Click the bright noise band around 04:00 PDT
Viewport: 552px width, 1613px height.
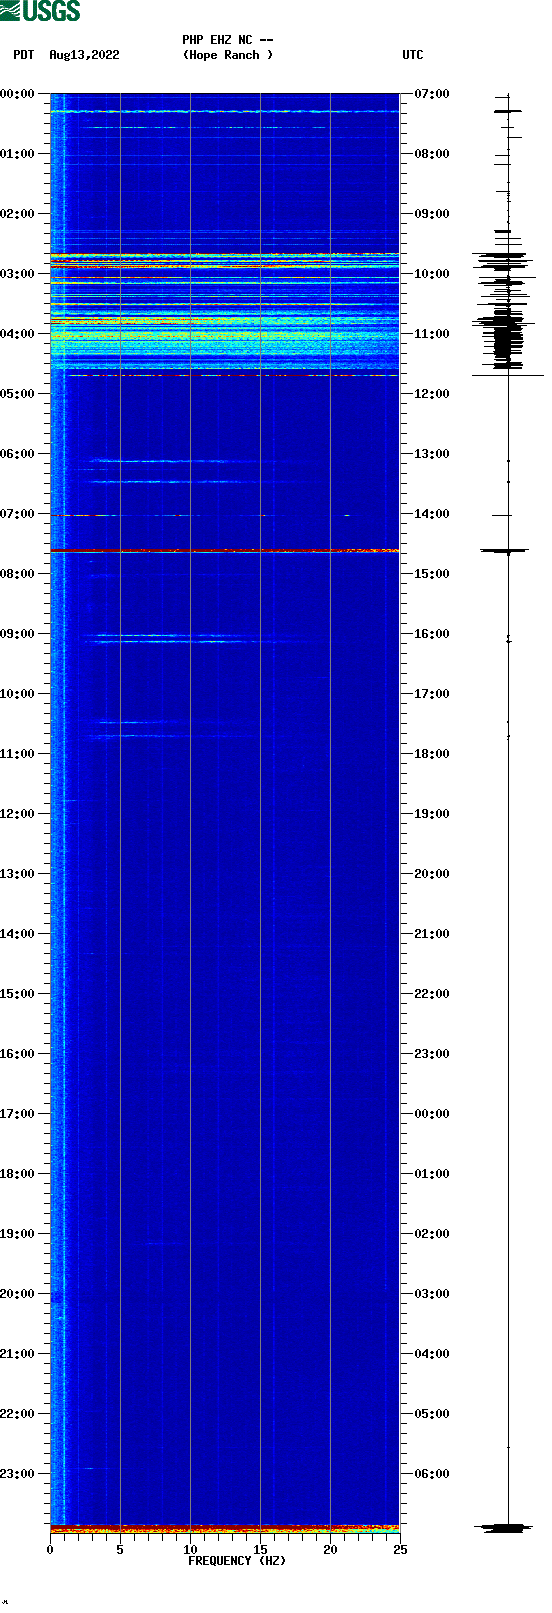(225, 337)
